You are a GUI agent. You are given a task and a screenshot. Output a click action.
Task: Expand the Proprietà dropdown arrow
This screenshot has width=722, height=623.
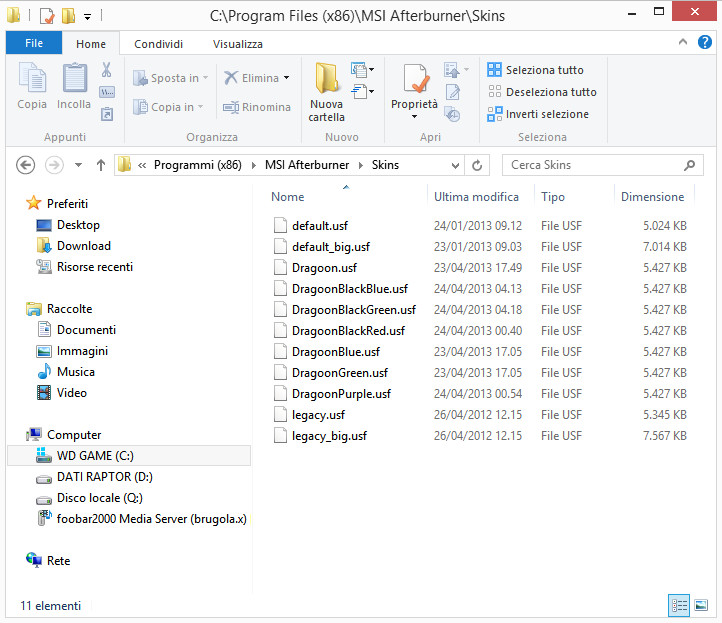click(x=414, y=117)
